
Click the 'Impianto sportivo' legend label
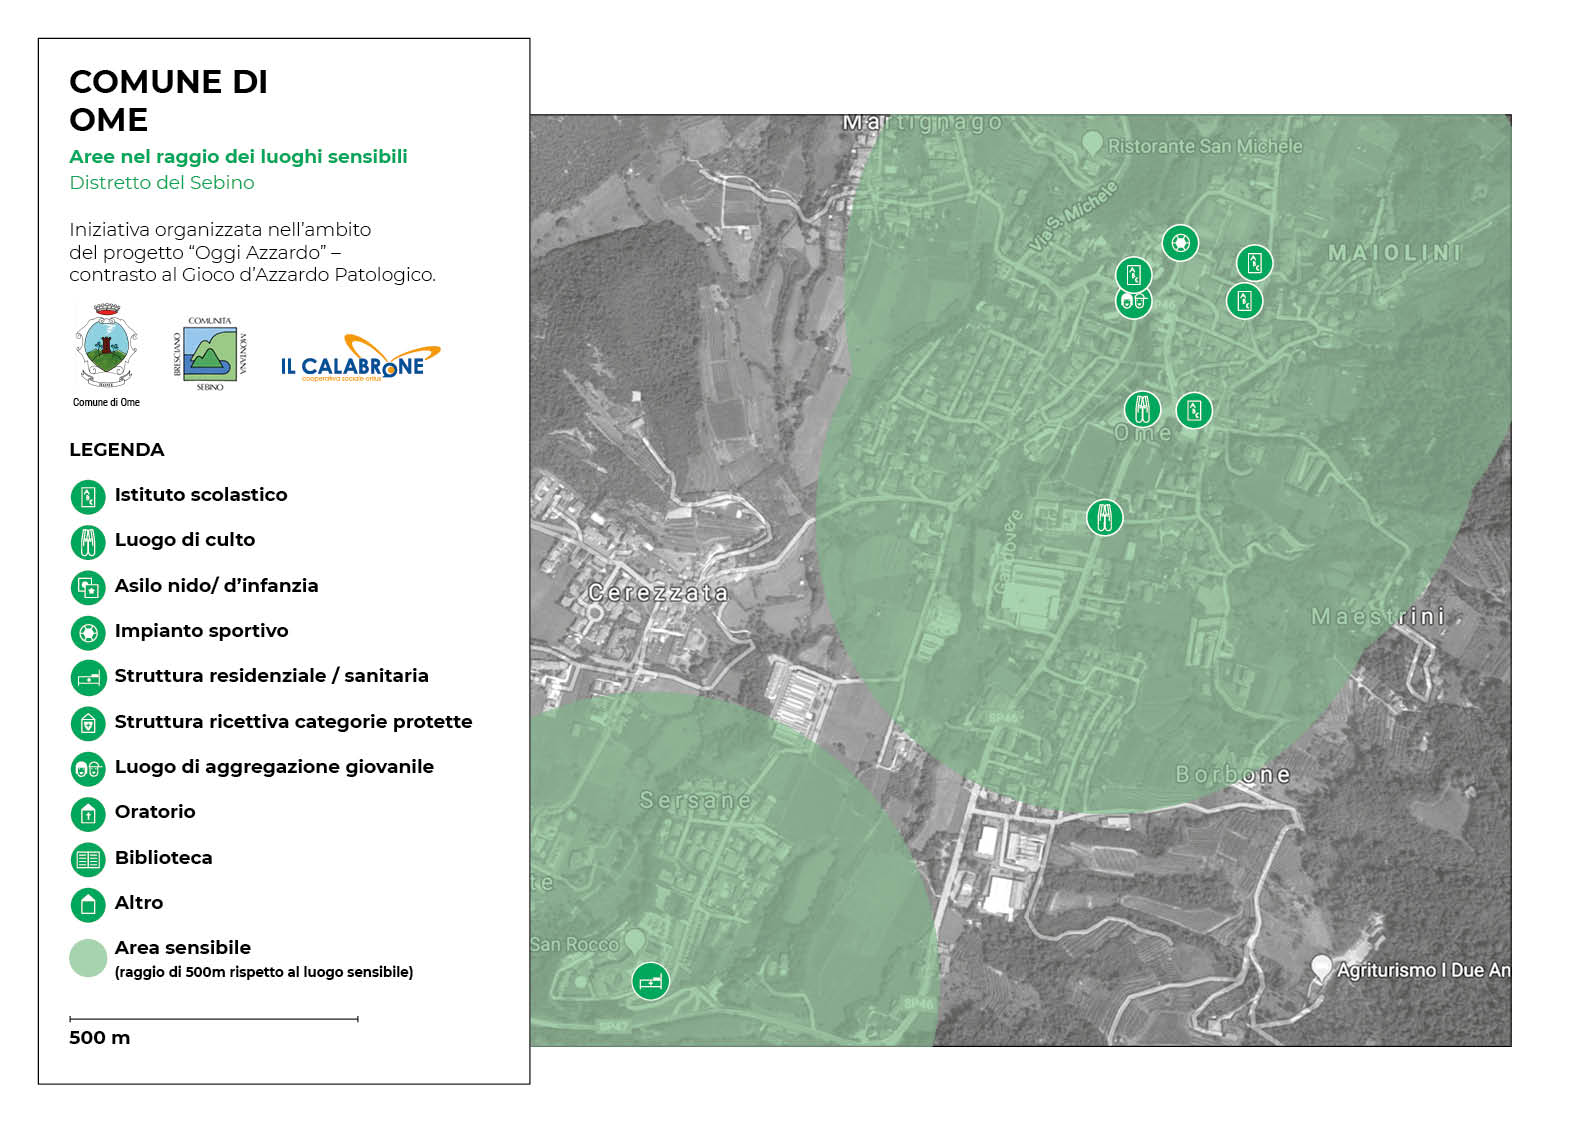pyautogui.click(x=202, y=630)
